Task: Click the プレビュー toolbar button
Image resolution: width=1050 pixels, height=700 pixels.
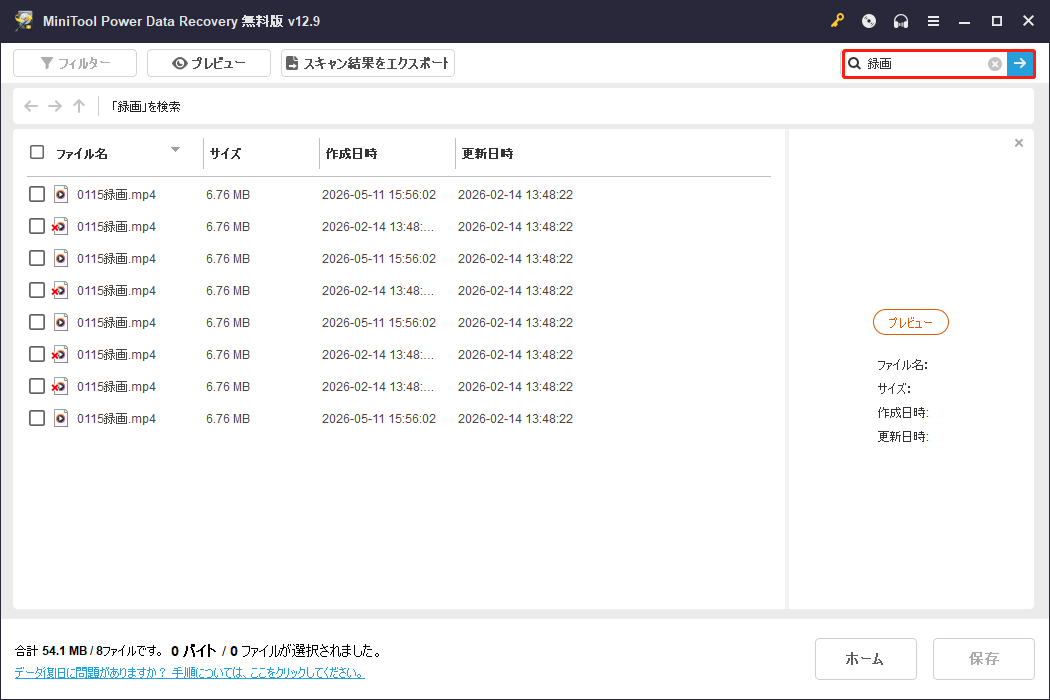Action: [x=209, y=63]
